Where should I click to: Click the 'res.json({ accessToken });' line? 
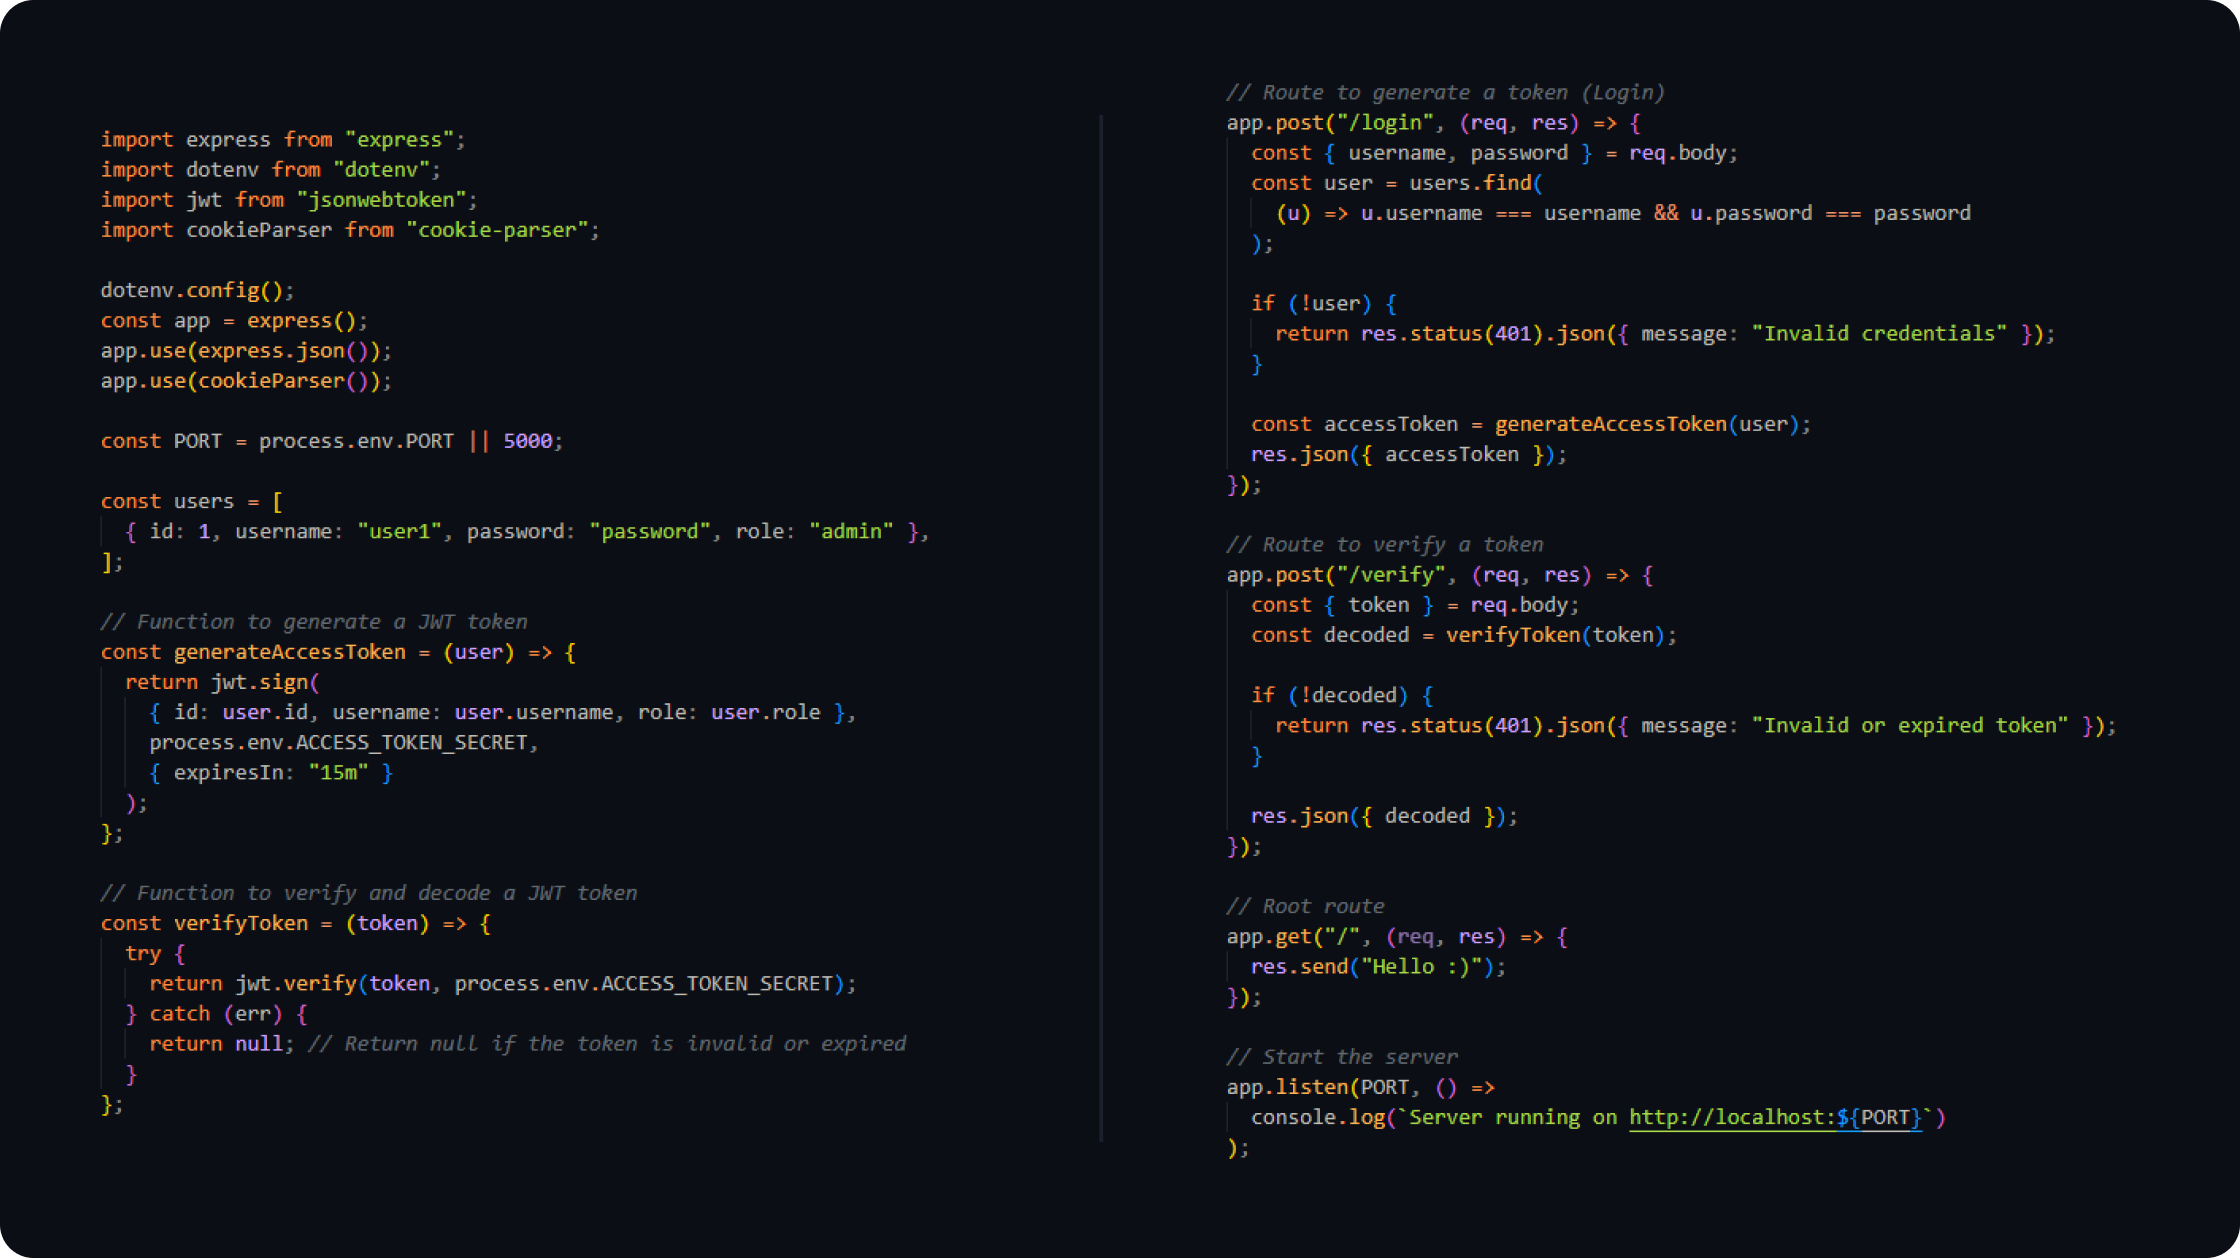click(1409, 453)
